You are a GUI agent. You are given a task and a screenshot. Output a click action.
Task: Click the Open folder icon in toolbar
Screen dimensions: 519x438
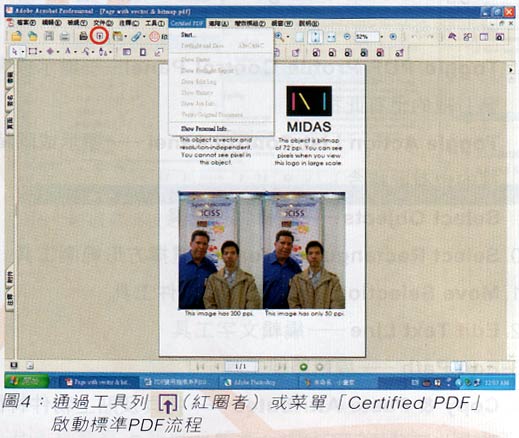tap(16, 36)
